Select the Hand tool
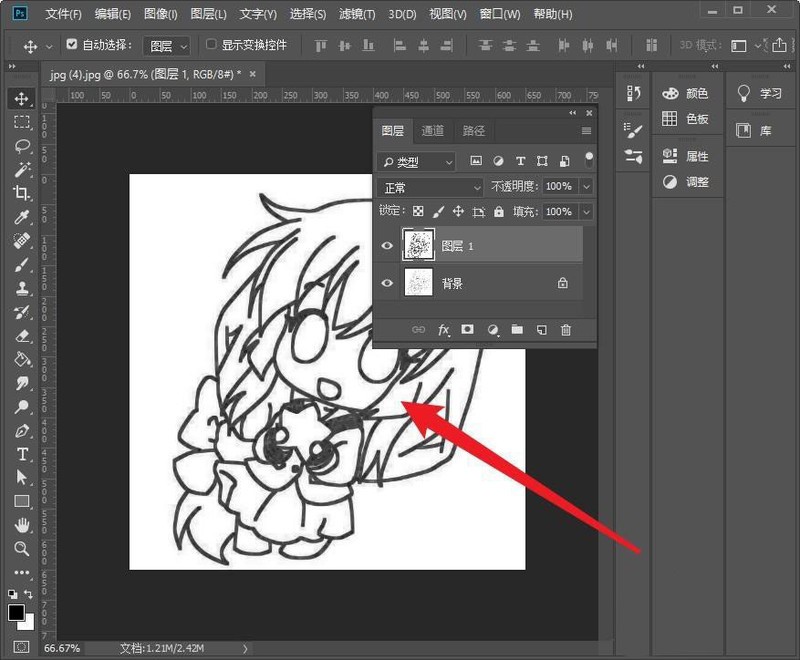 tap(22, 525)
